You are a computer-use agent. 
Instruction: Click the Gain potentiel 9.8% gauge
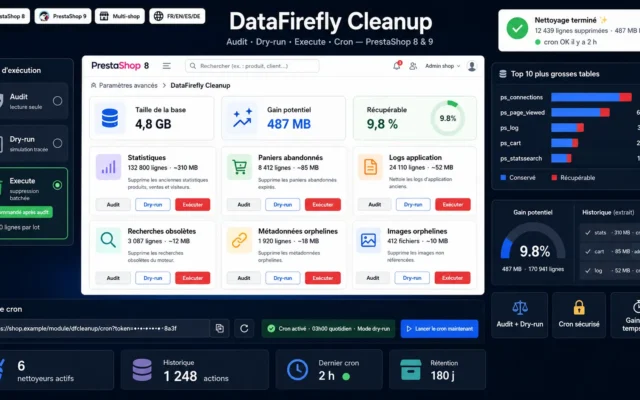[533, 243]
